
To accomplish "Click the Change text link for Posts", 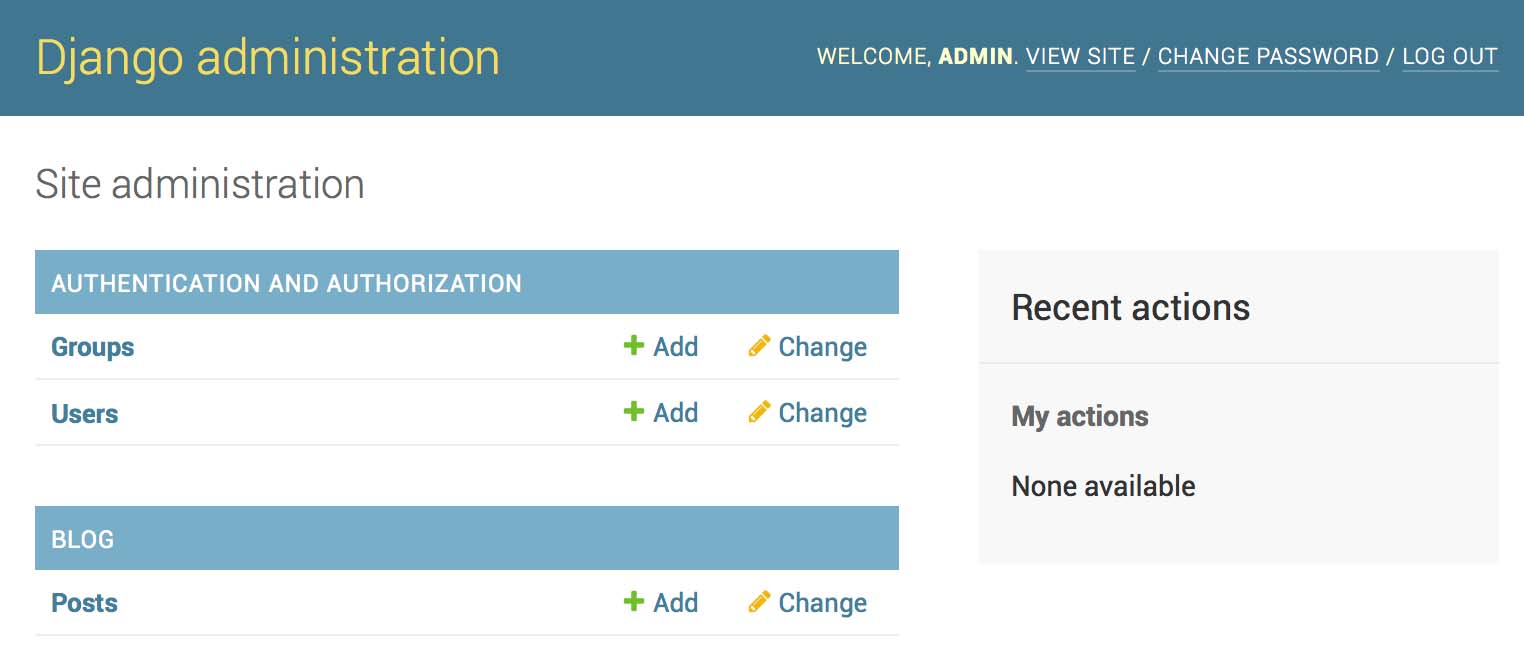I will click(x=823, y=603).
